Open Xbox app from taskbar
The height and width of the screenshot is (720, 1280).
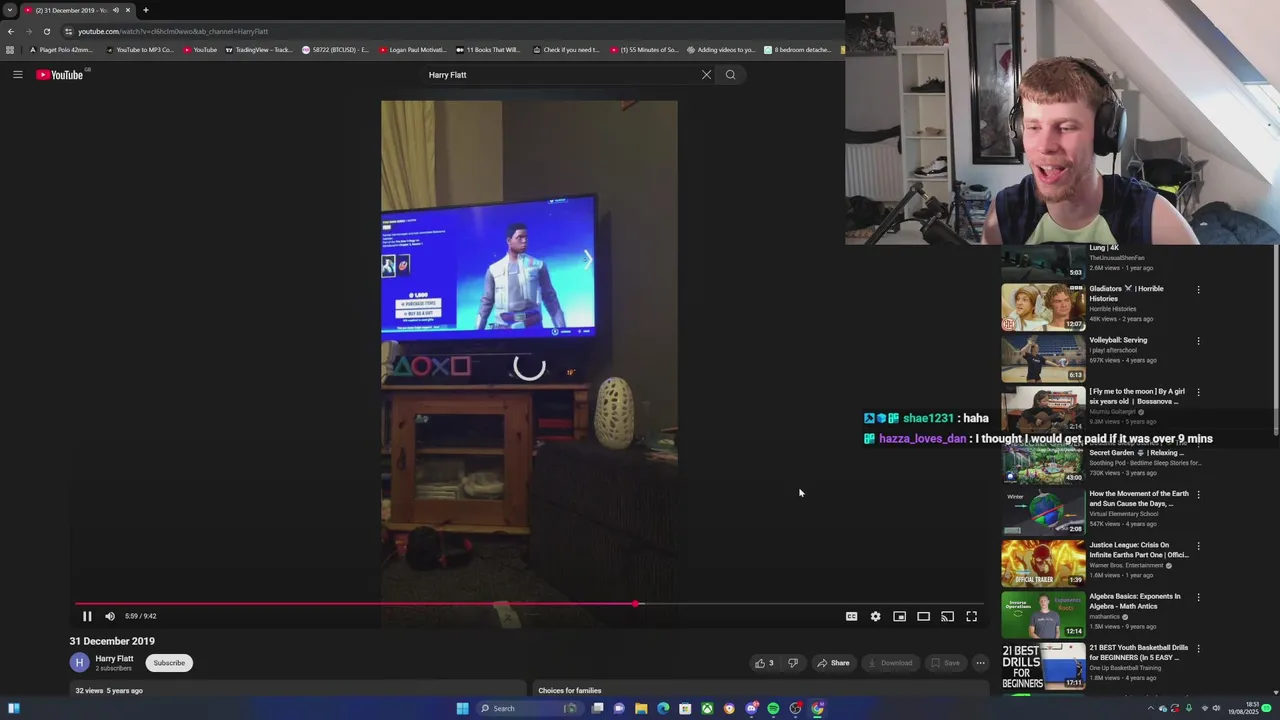click(x=707, y=708)
